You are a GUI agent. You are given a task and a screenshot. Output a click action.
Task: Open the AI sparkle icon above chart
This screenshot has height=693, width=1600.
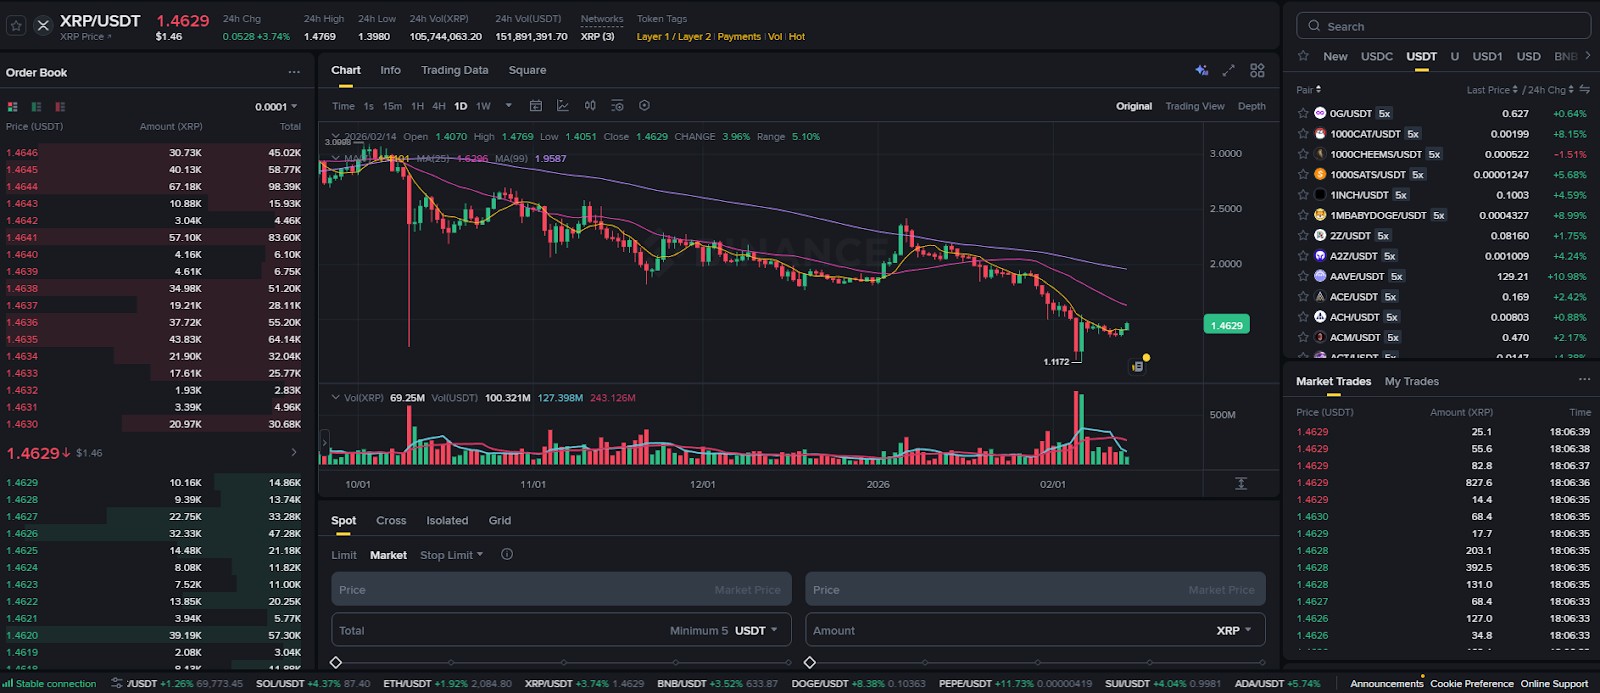coord(1201,70)
